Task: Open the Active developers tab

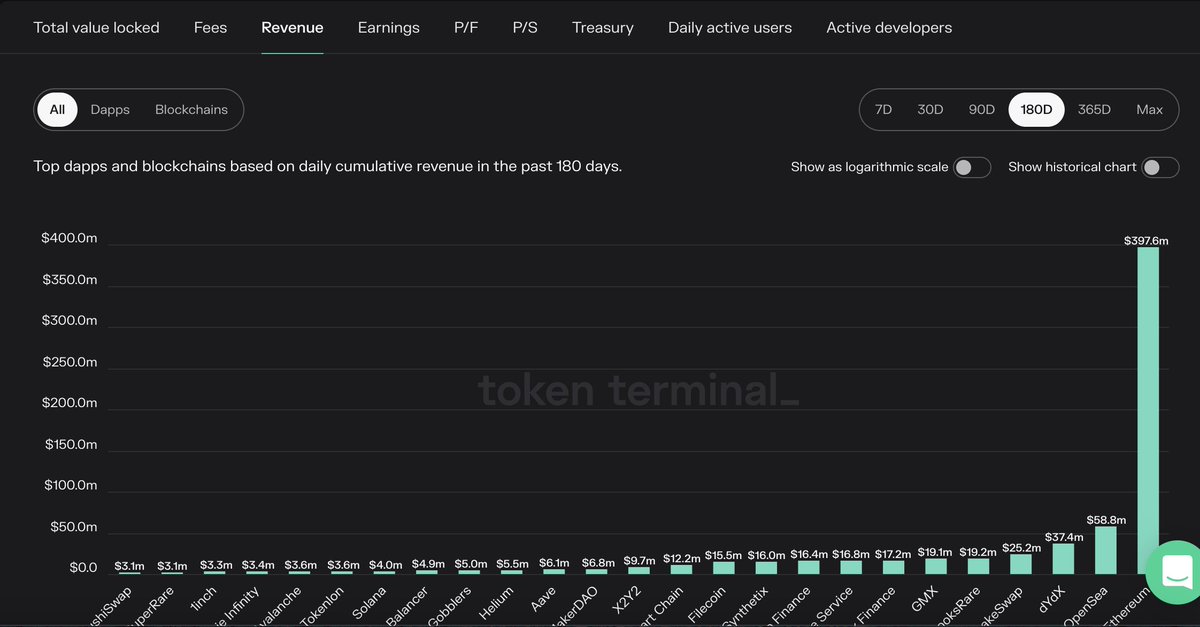Action: (x=889, y=27)
